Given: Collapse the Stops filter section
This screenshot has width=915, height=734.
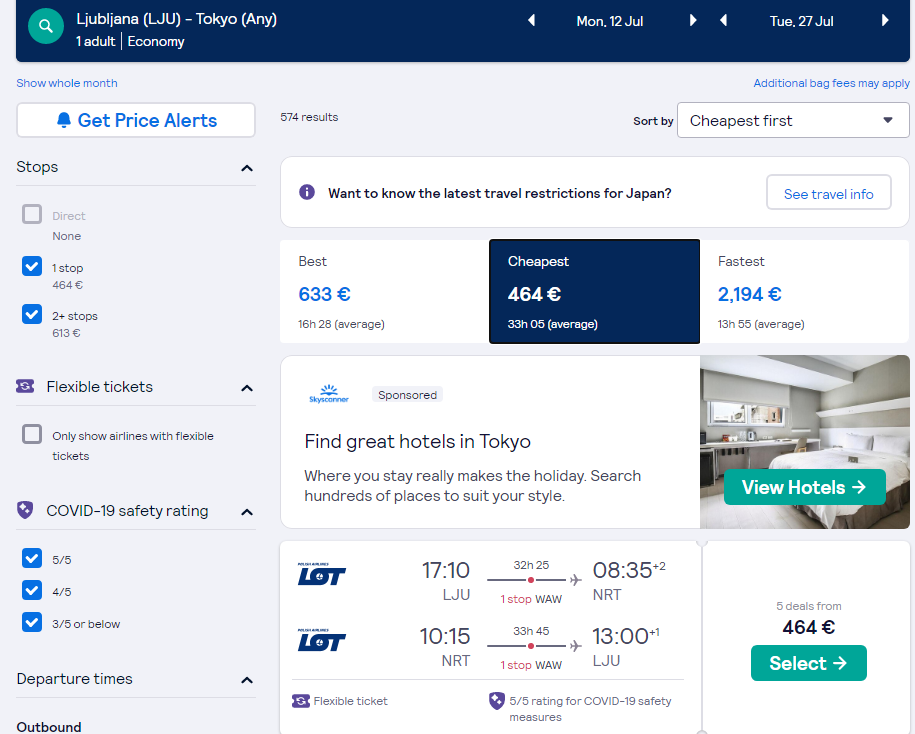Looking at the screenshot, I should (x=246, y=168).
